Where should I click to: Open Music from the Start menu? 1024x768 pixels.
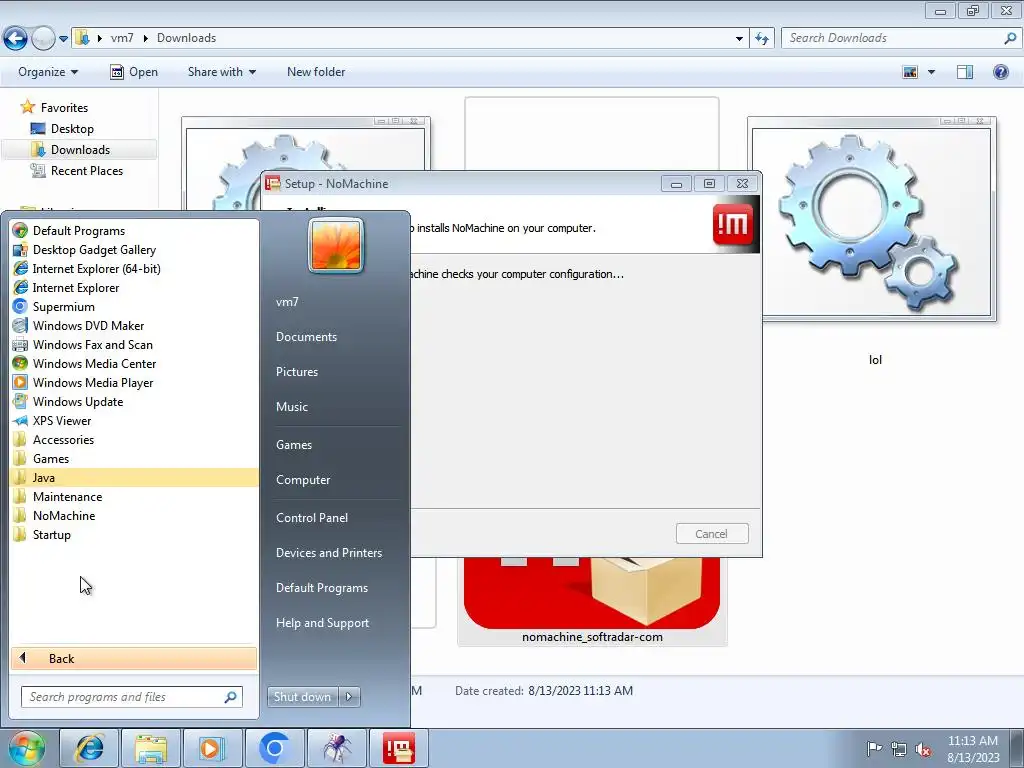coord(291,406)
